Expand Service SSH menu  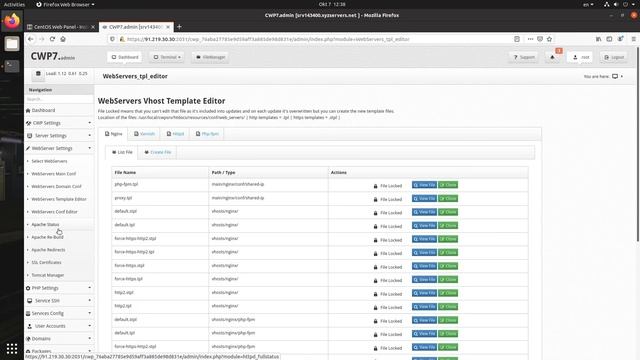click(x=59, y=300)
